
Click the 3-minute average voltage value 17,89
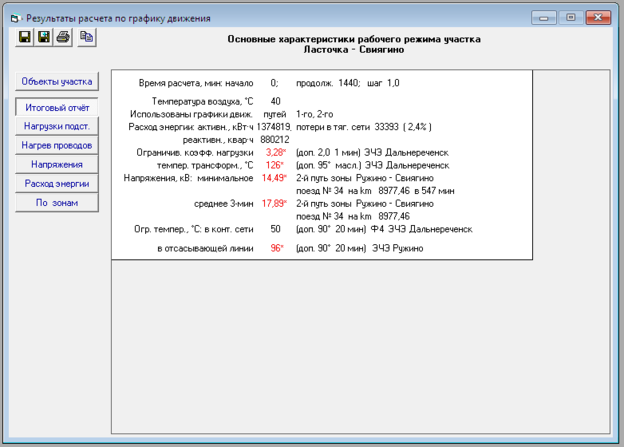(274, 203)
